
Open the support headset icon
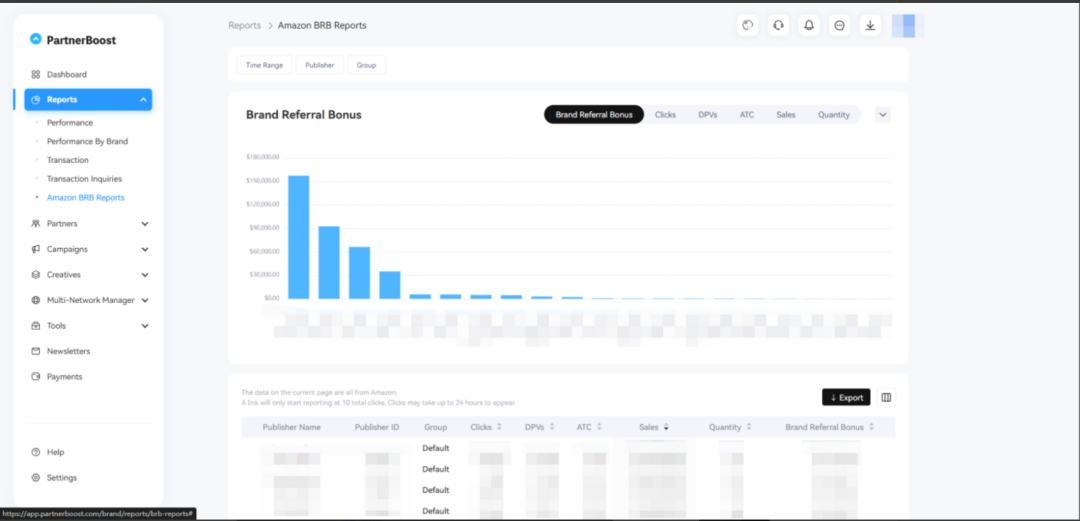(778, 25)
